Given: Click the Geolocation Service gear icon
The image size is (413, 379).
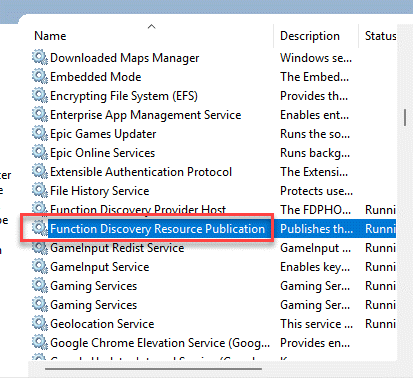Looking at the screenshot, I should [x=40, y=323].
